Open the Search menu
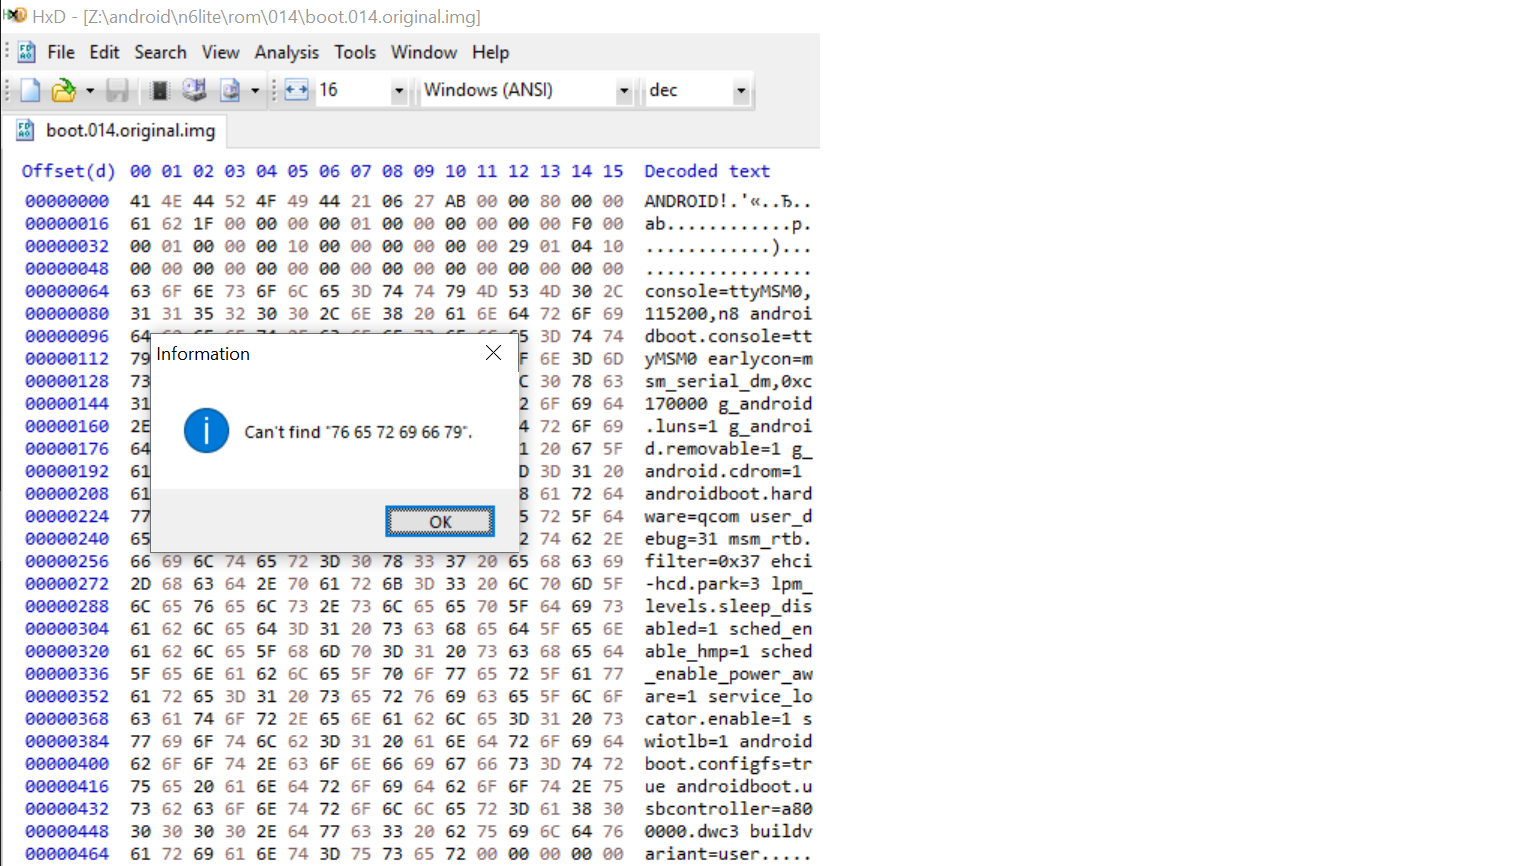 [x=160, y=52]
